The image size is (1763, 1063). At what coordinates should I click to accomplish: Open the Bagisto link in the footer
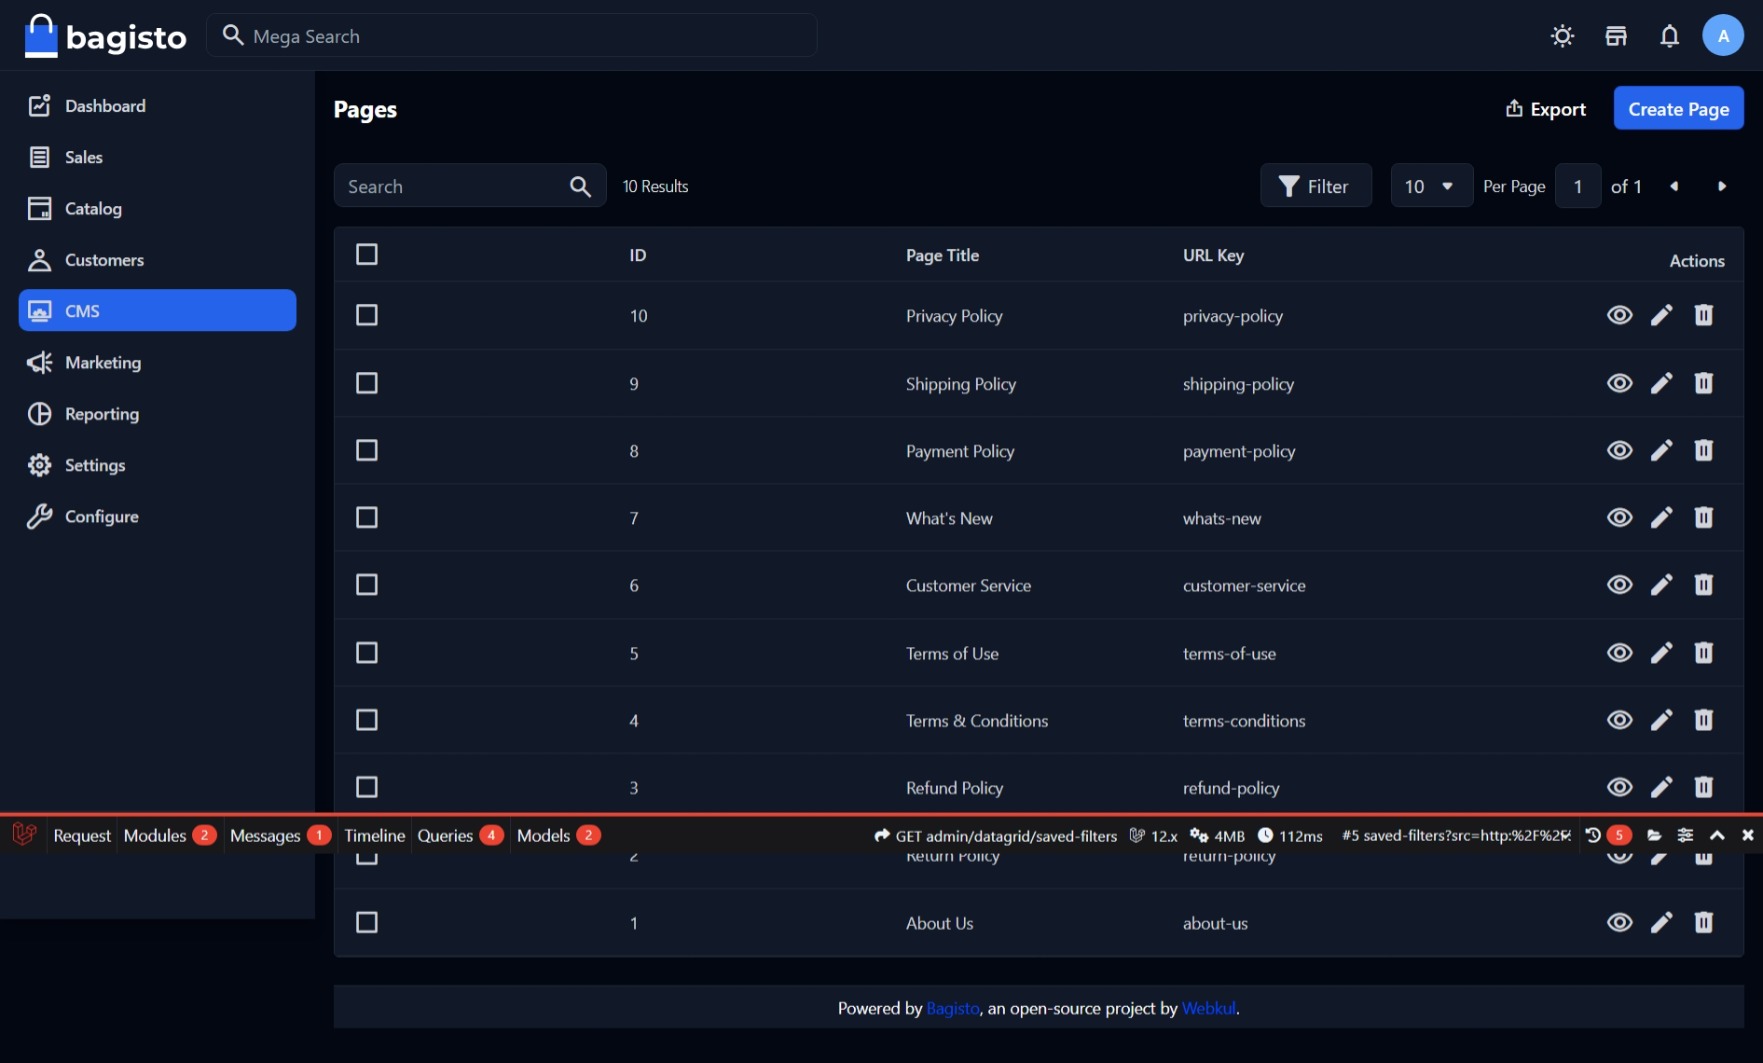coord(952,1008)
